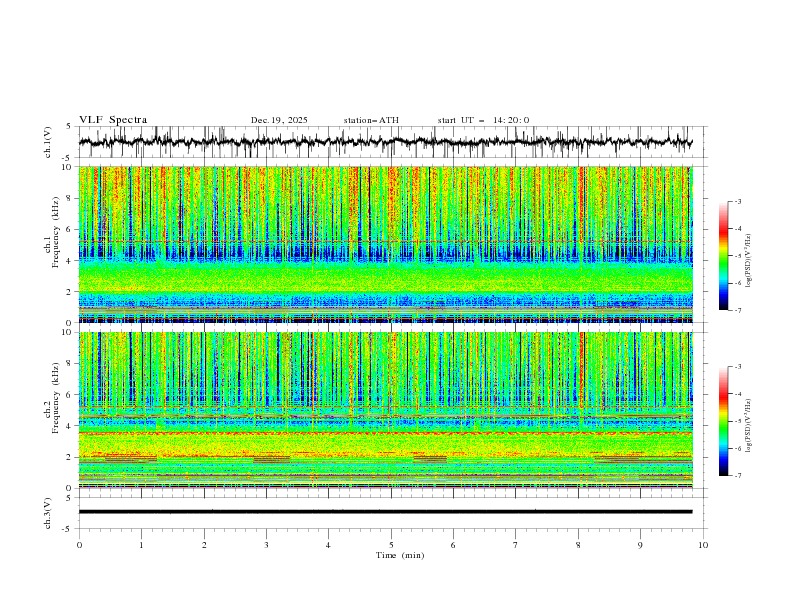Click the time axis tick label '0'

(x=79, y=545)
